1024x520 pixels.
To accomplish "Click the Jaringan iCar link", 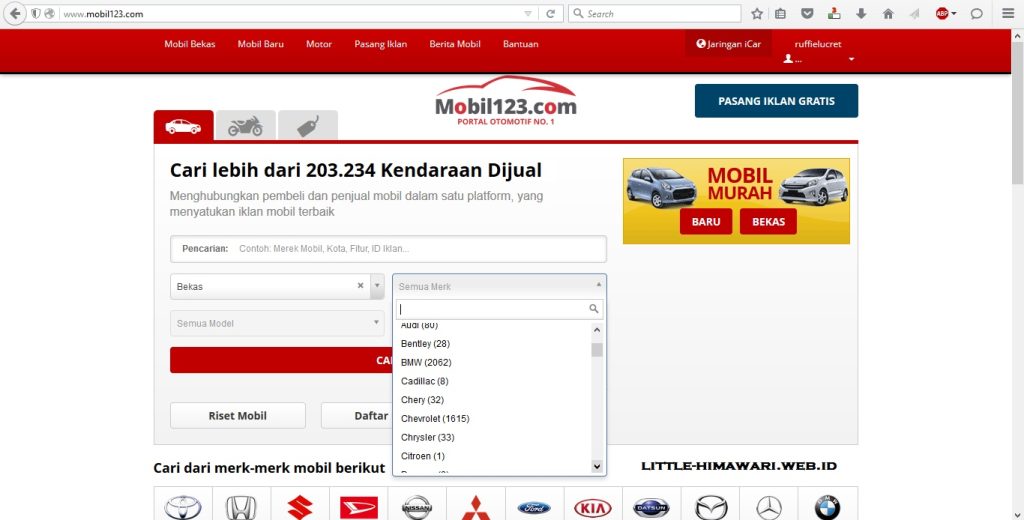I will [x=728, y=44].
